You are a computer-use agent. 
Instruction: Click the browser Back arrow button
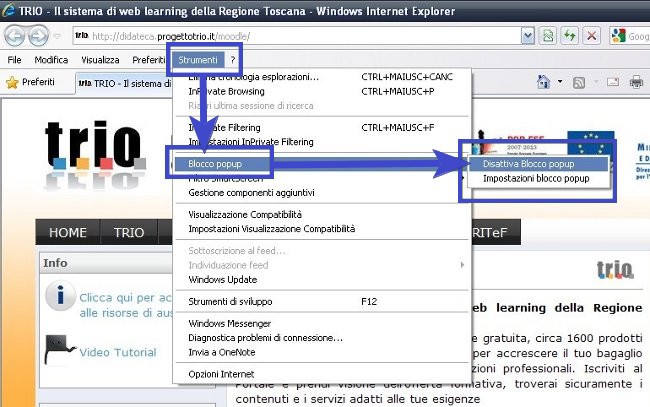(x=15, y=36)
